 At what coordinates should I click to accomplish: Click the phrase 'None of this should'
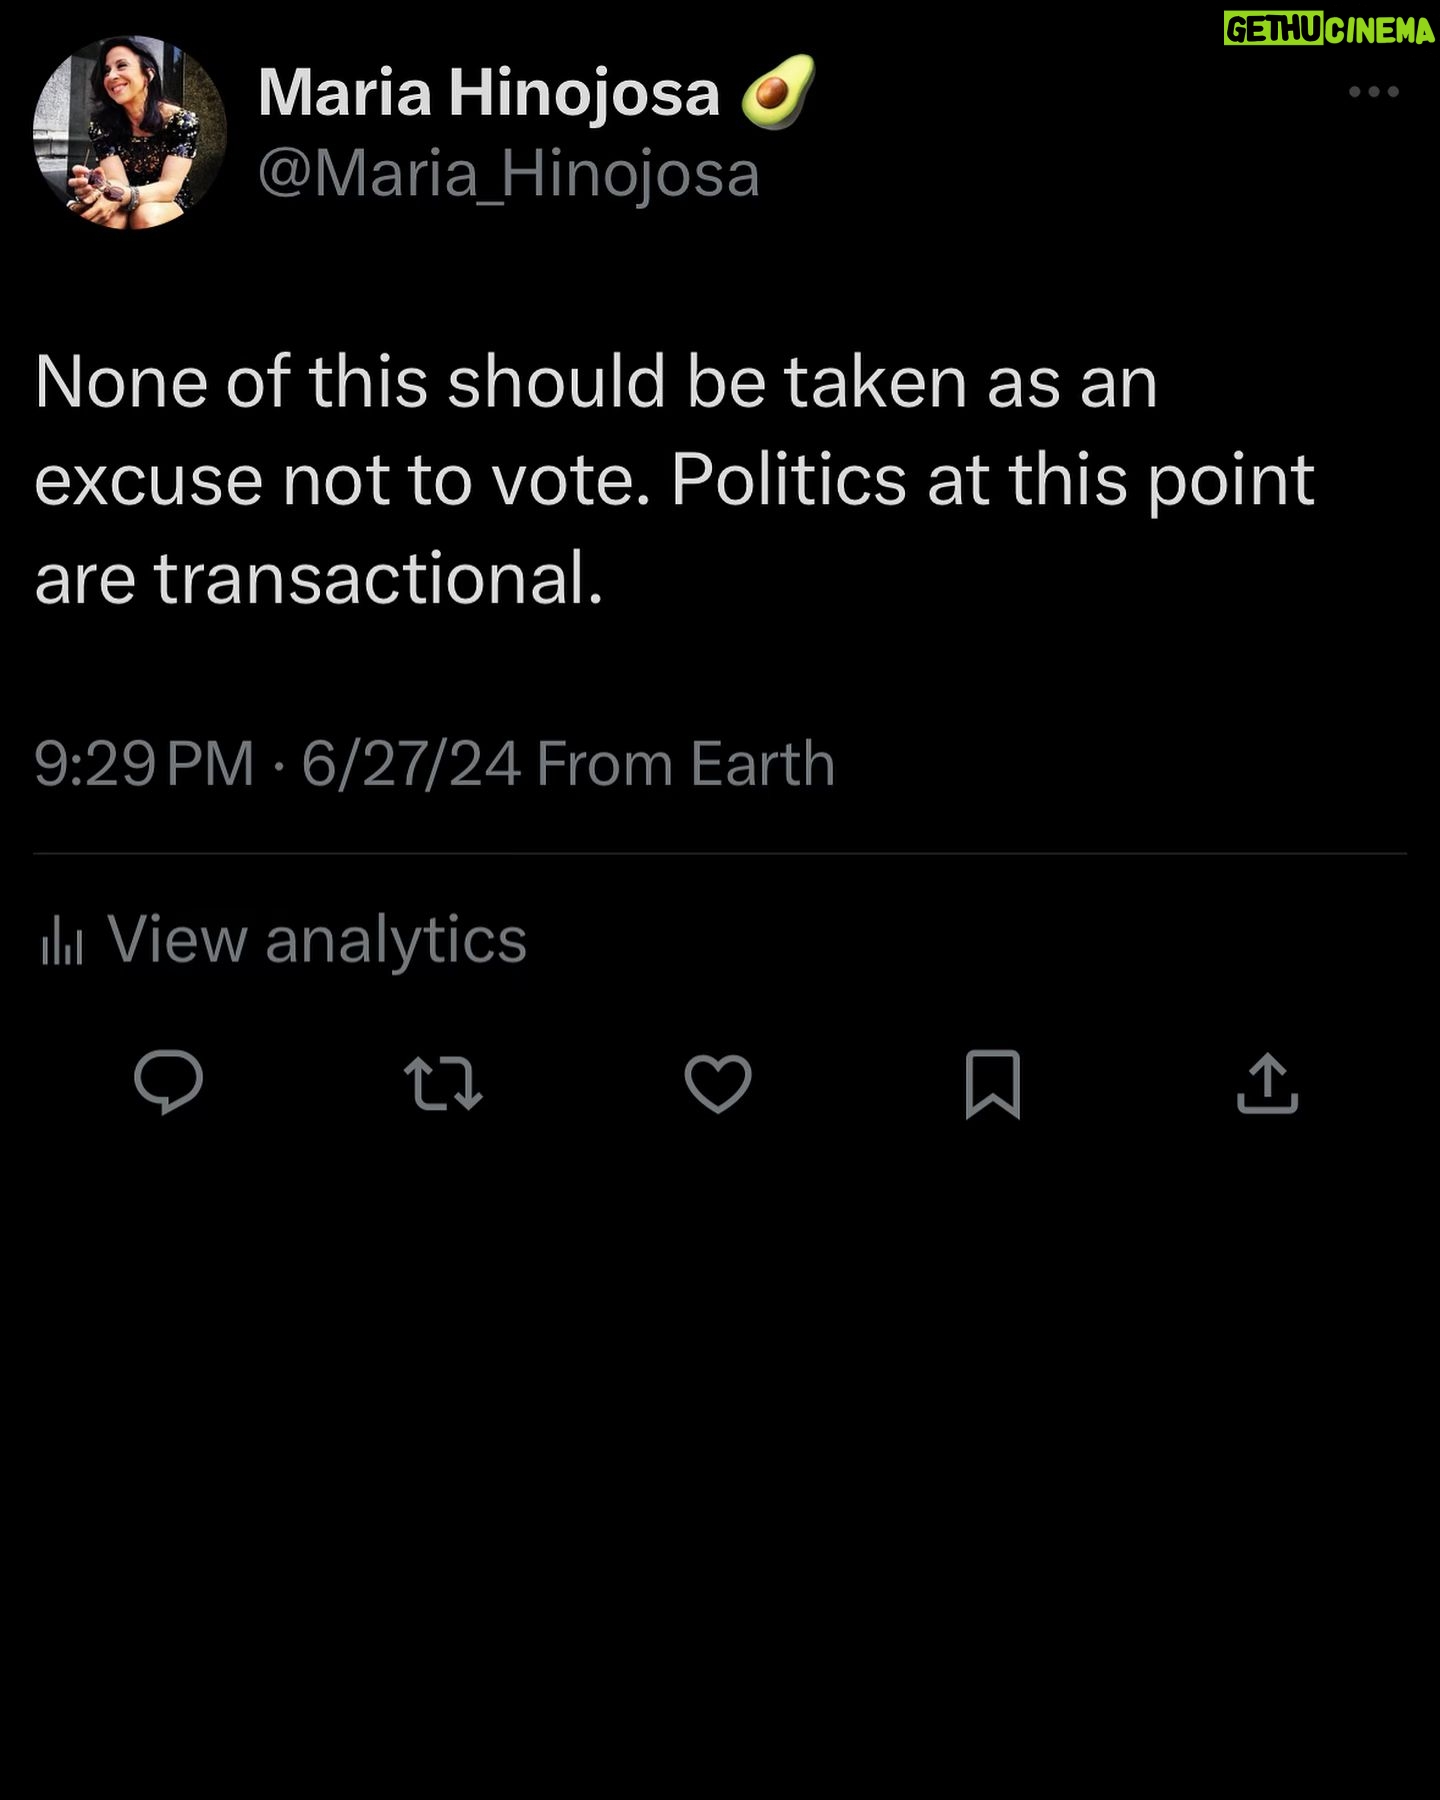pyautogui.click(x=350, y=382)
